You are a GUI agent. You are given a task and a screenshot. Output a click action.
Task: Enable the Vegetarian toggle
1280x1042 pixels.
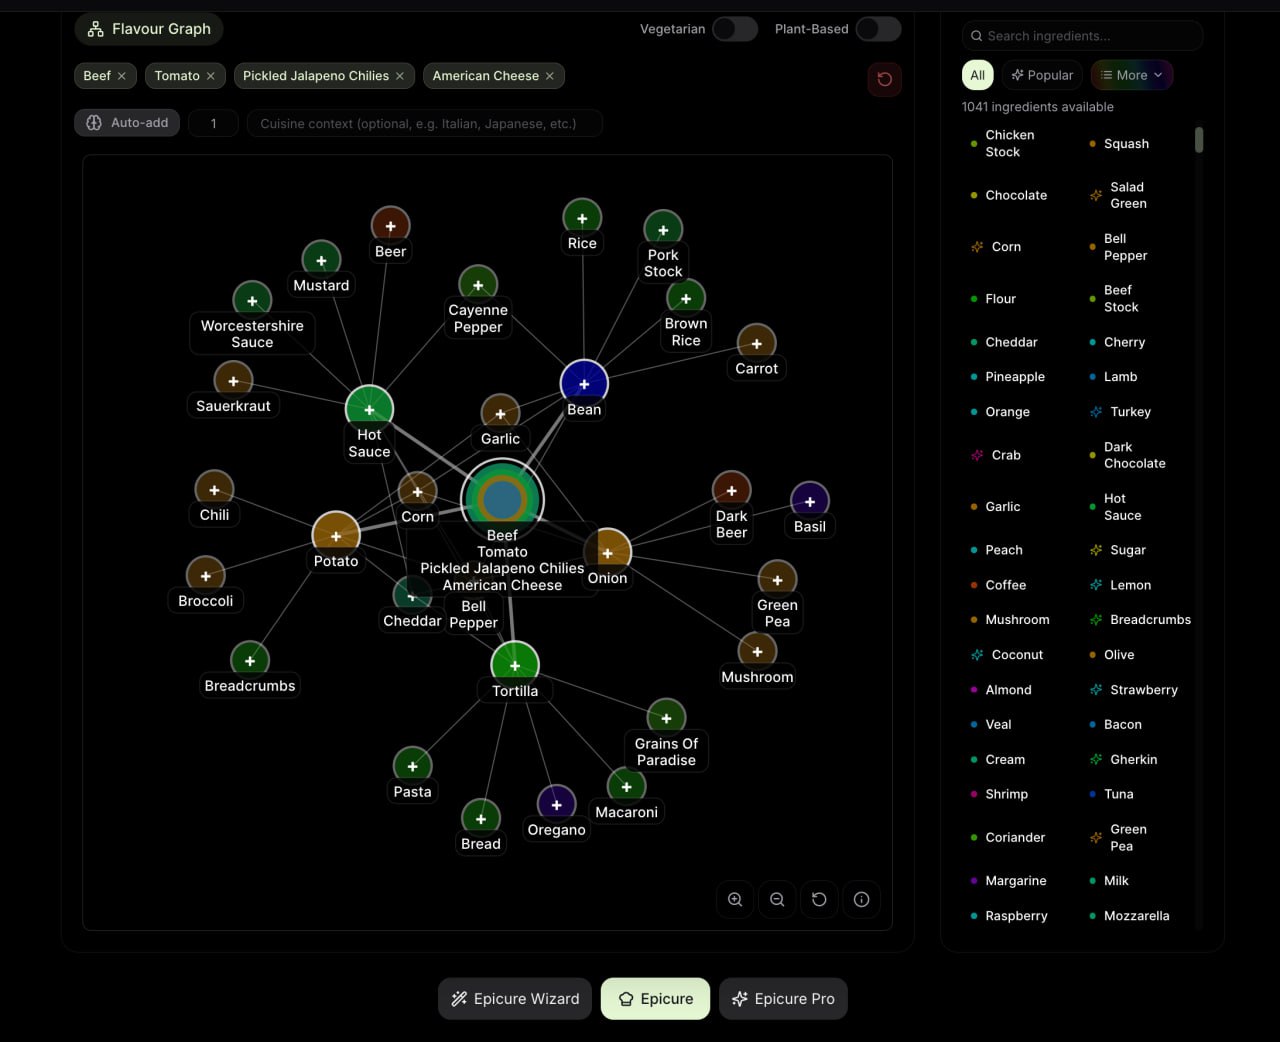(735, 29)
